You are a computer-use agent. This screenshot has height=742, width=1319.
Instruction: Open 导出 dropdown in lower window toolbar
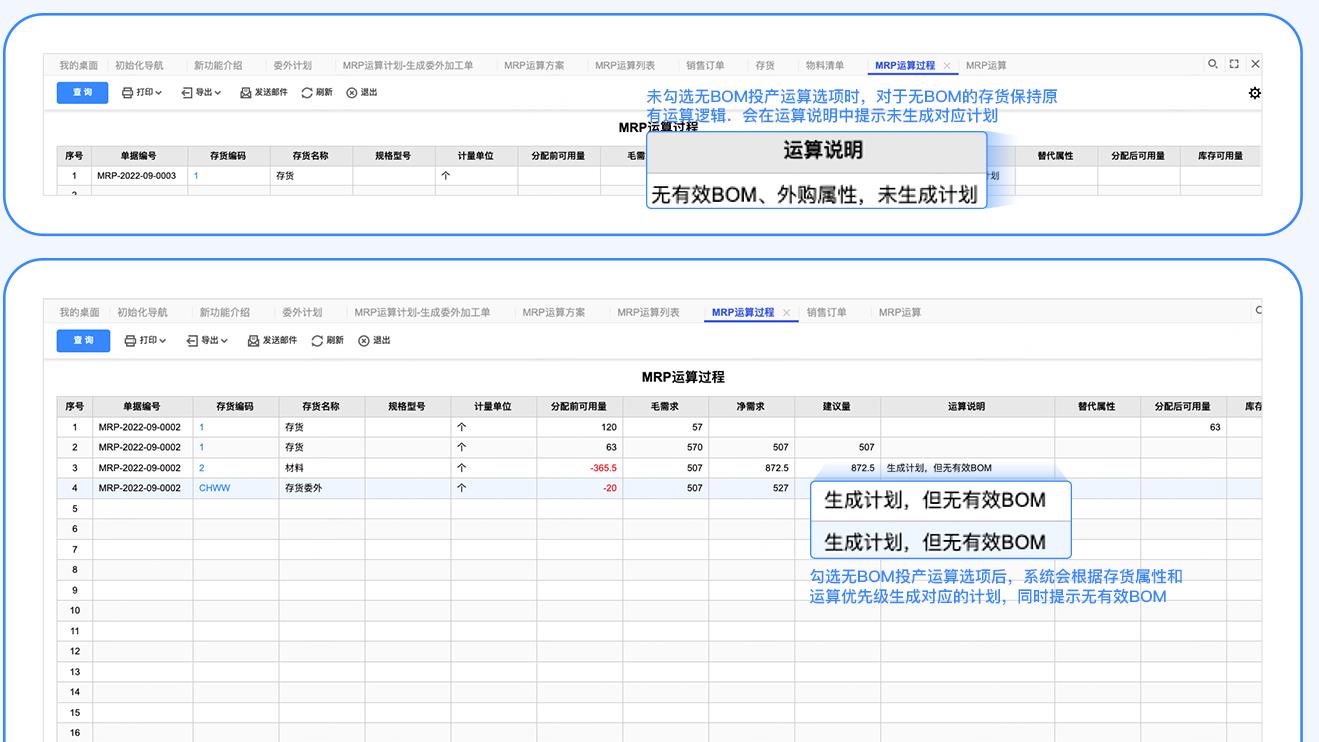pos(207,340)
